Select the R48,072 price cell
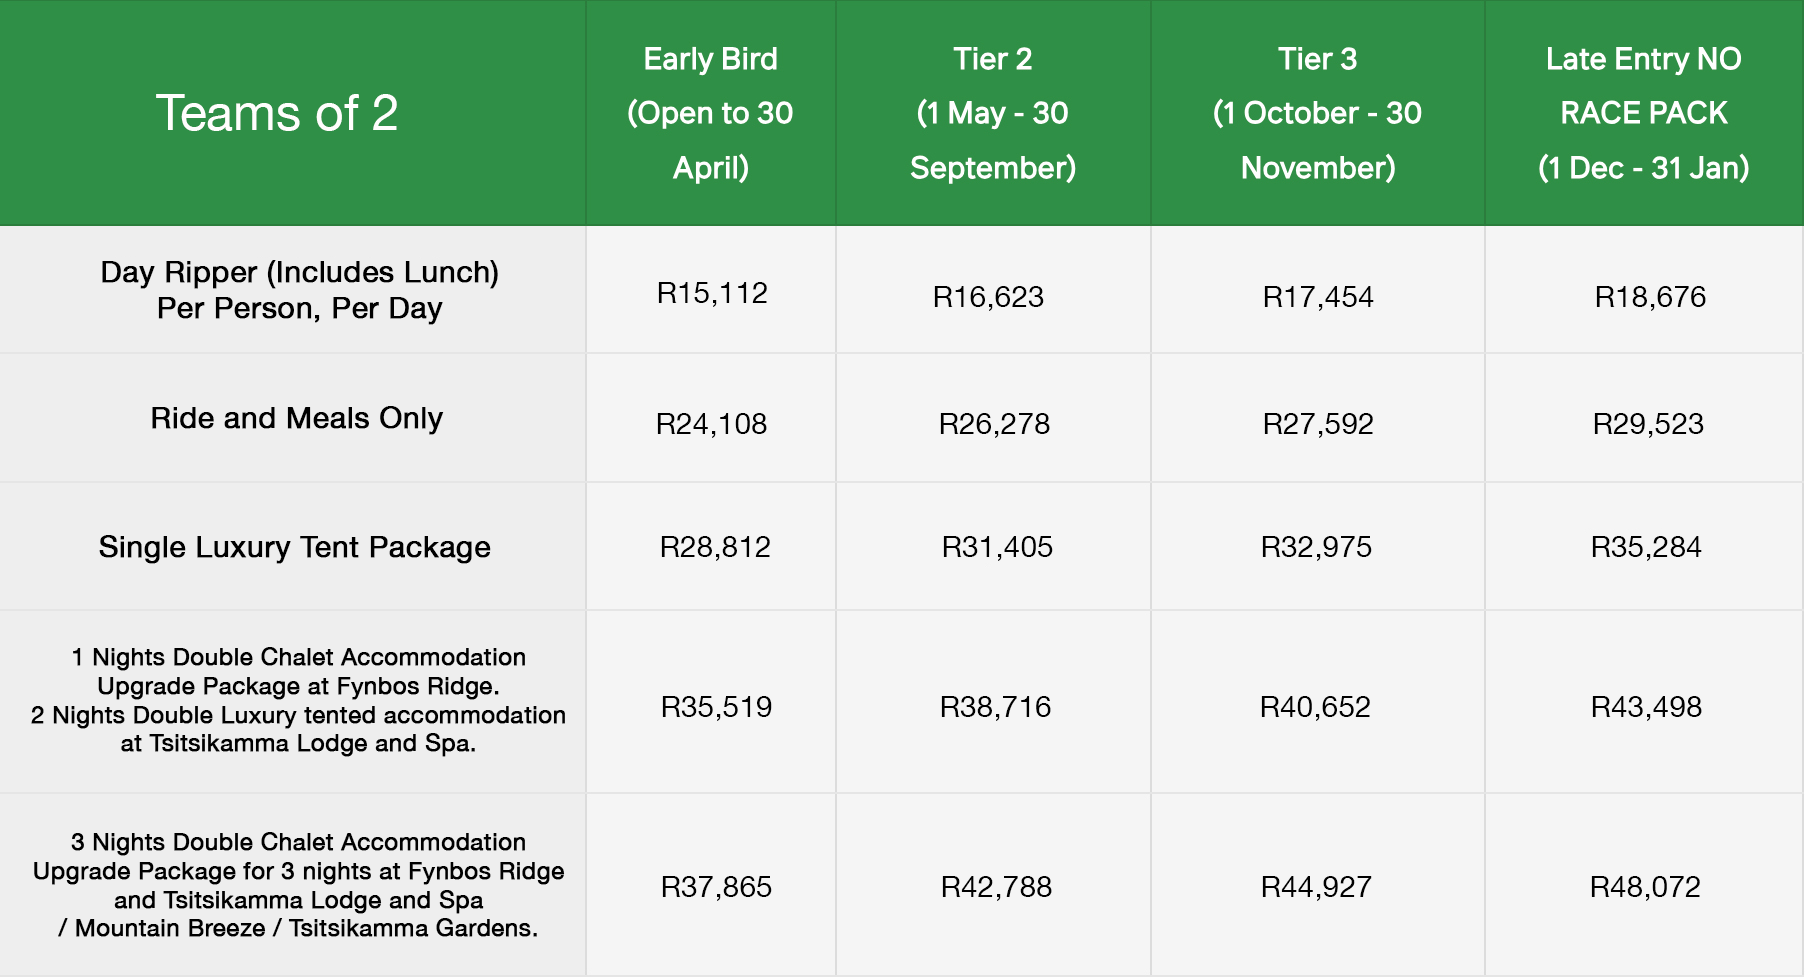Screen dimensions: 1805x978 click(1645, 887)
